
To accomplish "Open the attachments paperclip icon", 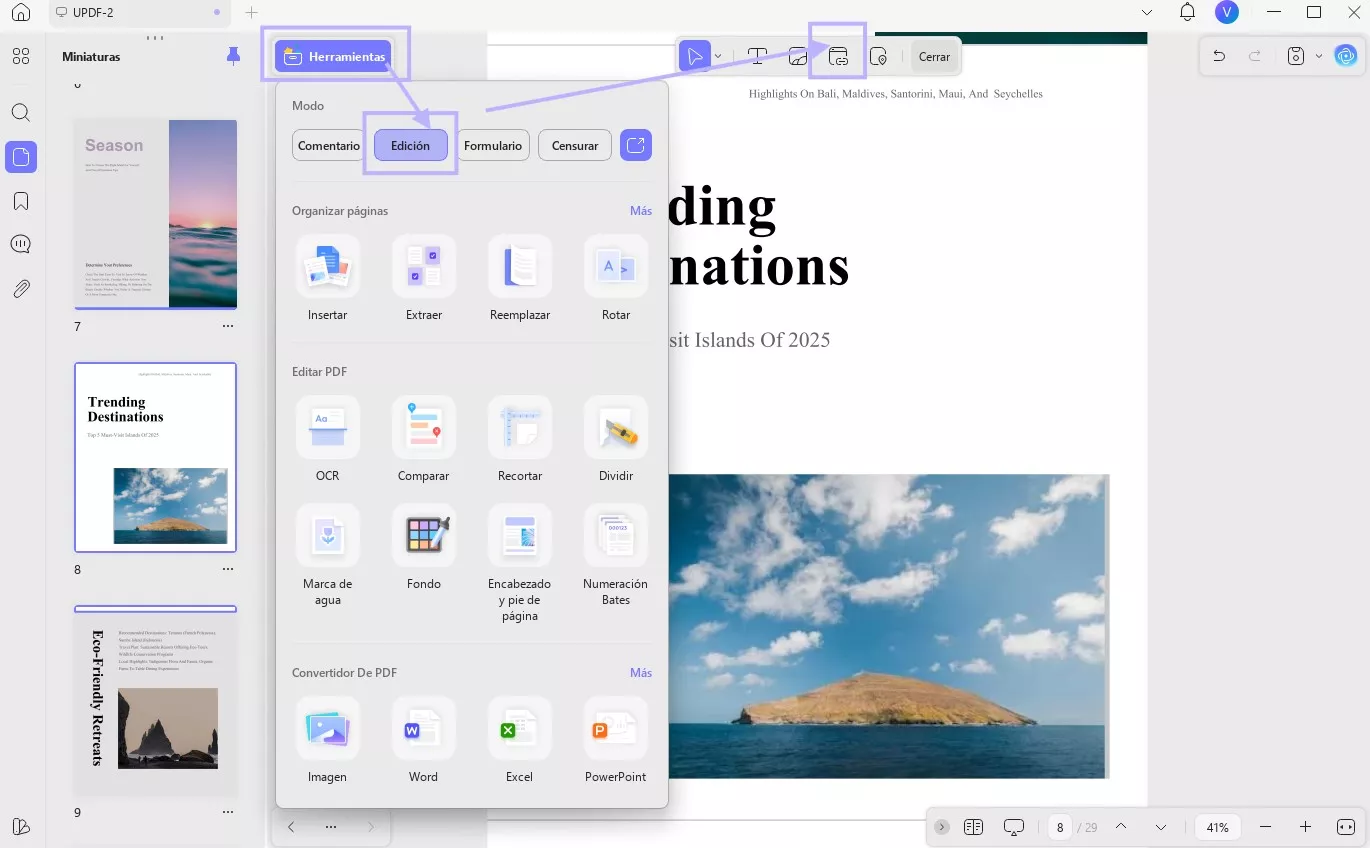I will 21,289.
